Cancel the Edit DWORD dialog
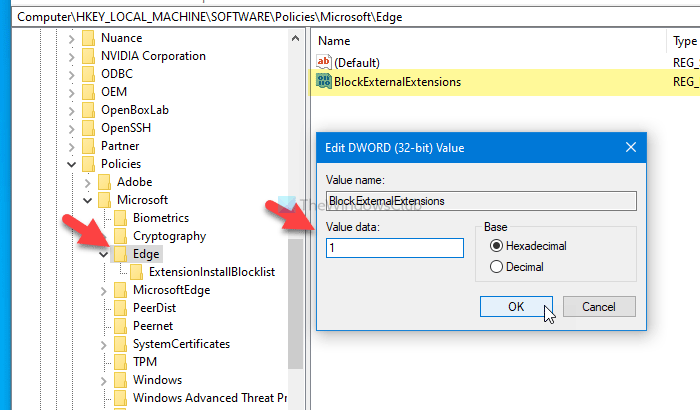 click(x=599, y=307)
